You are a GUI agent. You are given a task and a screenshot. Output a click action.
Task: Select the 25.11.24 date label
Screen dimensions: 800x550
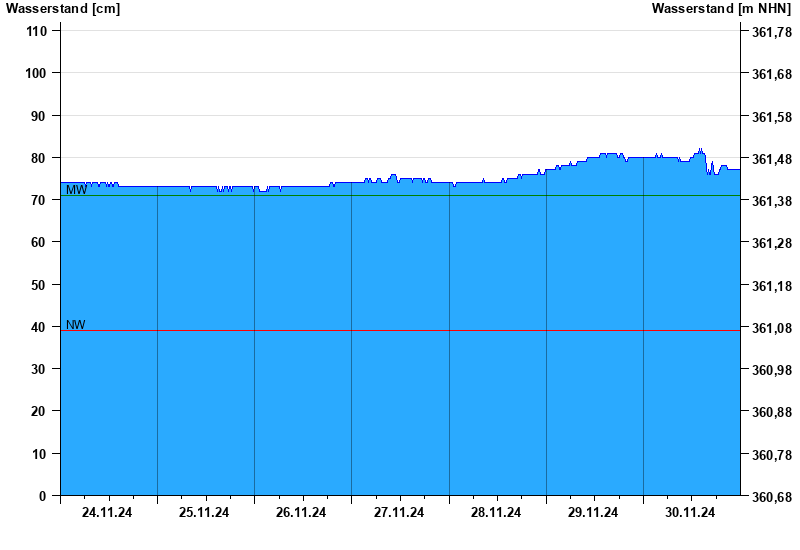pos(204,513)
